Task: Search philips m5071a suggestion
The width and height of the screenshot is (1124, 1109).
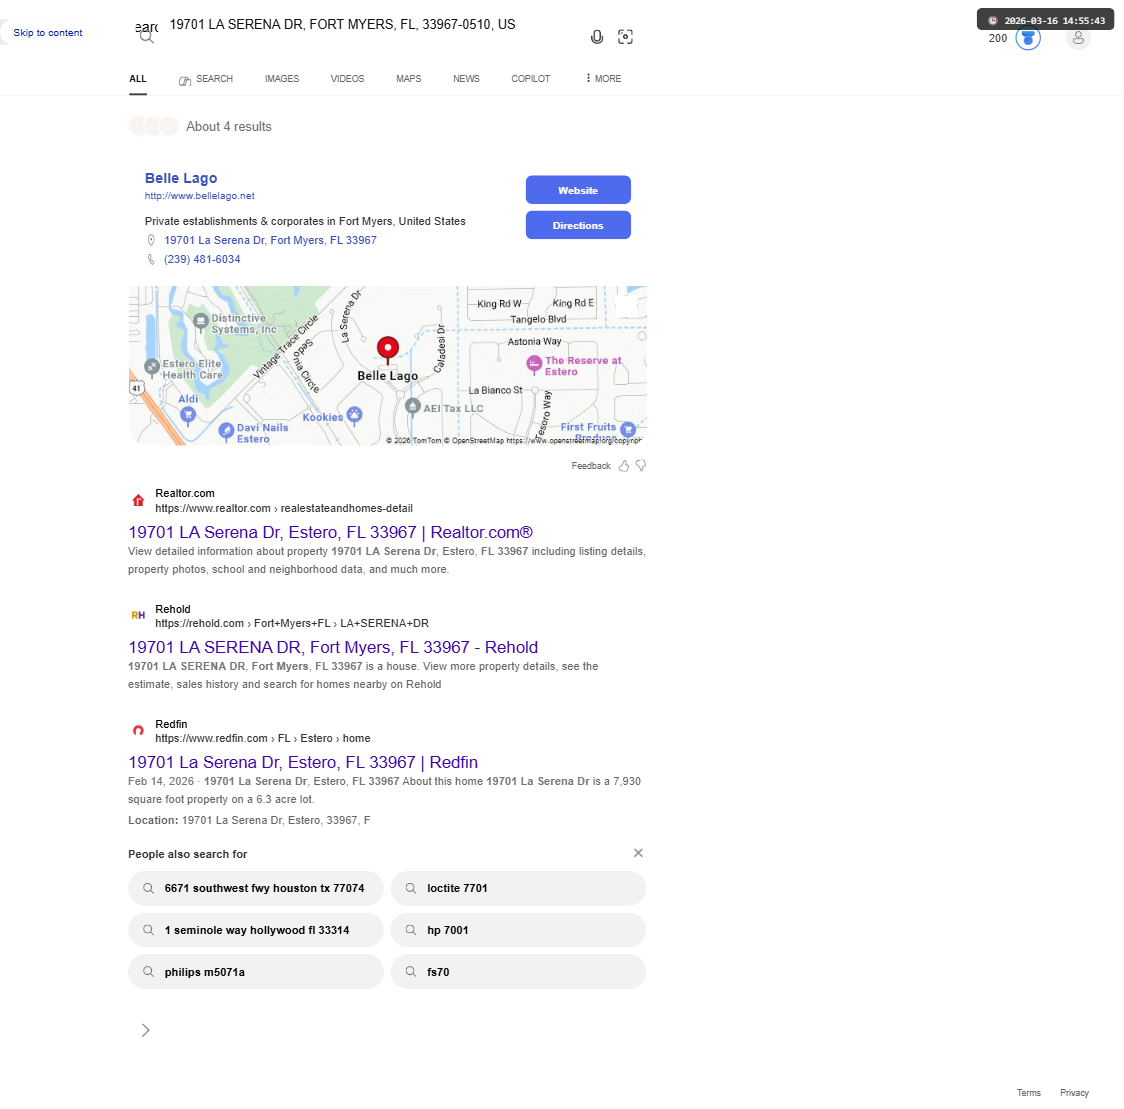Action: pyautogui.click(x=256, y=972)
